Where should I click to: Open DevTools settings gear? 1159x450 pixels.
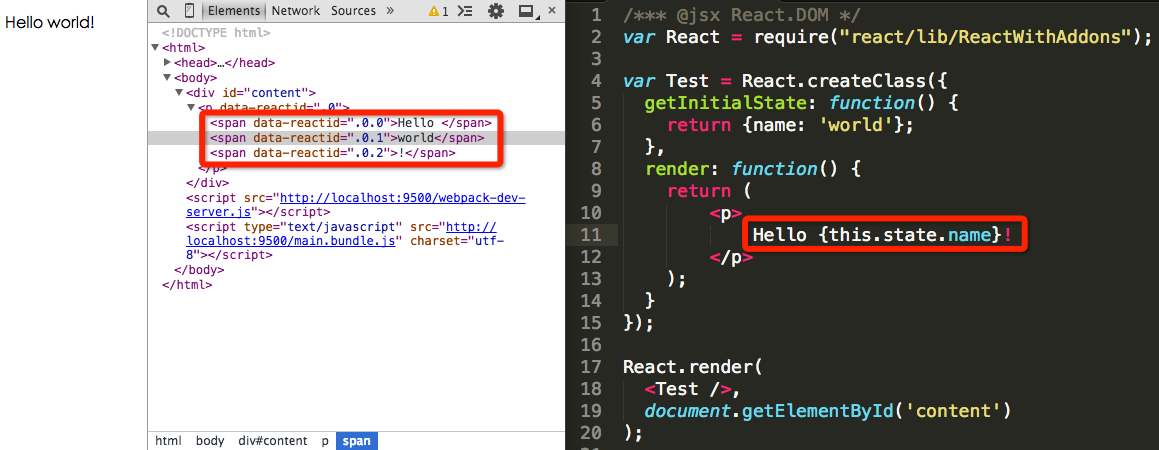(495, 11)
